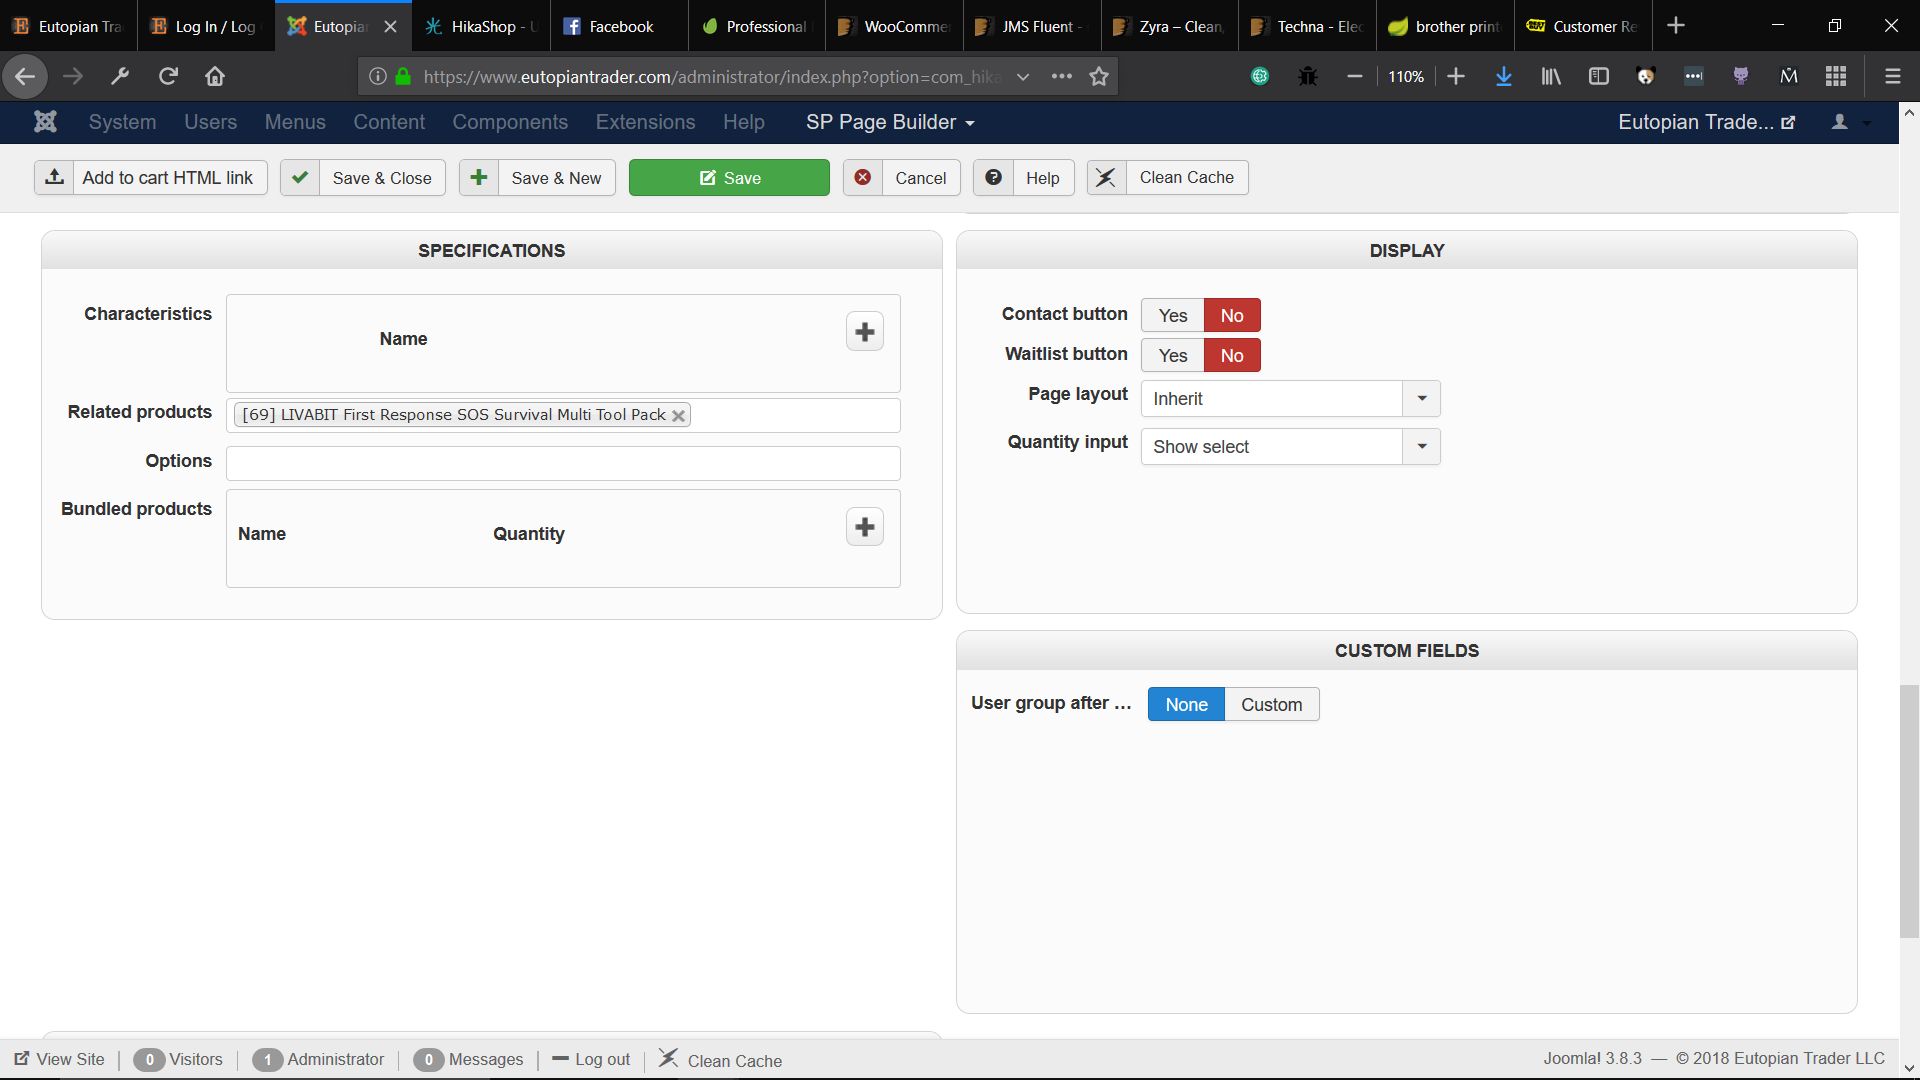Set Waitlist button to Yes

tap(1172, 355)
